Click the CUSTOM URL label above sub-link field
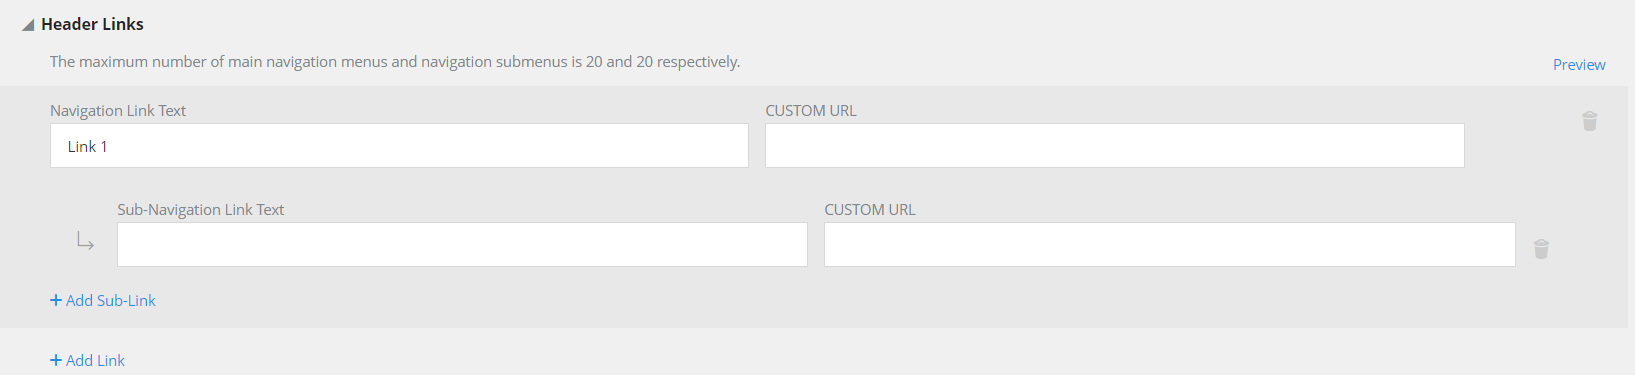 (x=870, y=210)
